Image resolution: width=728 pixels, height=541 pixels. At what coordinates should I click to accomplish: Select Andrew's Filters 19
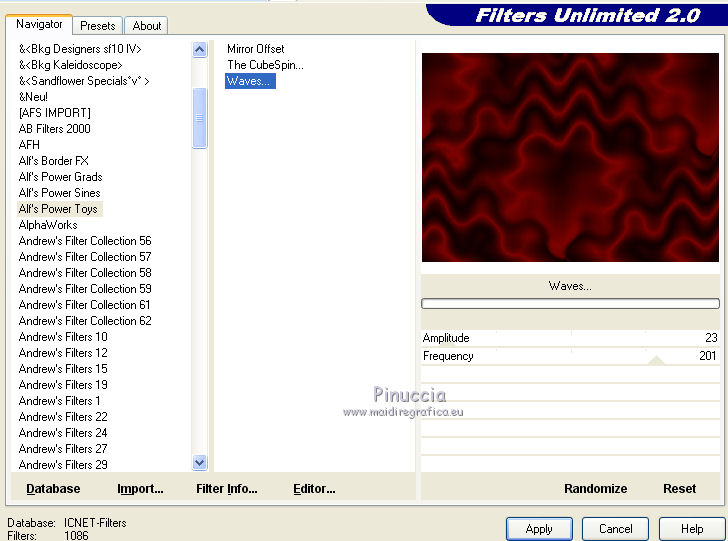pyautogui.click(x=63, y=385)
